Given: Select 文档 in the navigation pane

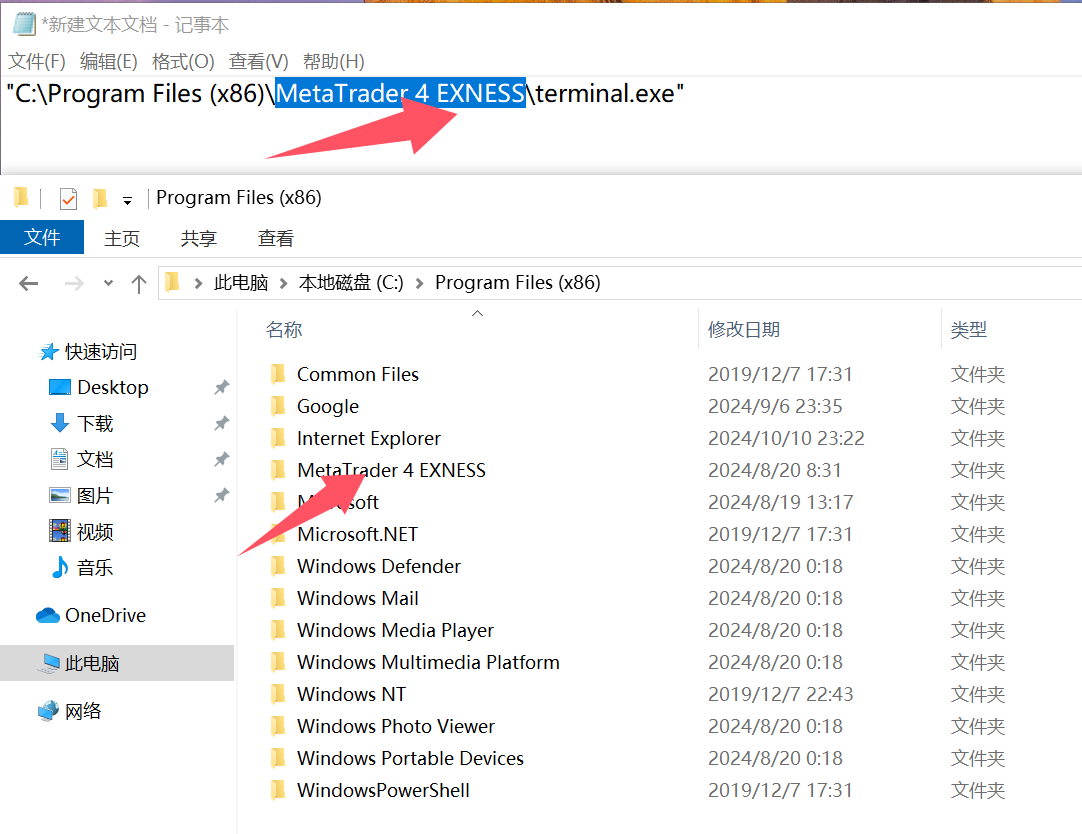Looking at the screenshot, I should tap(95, 459).
